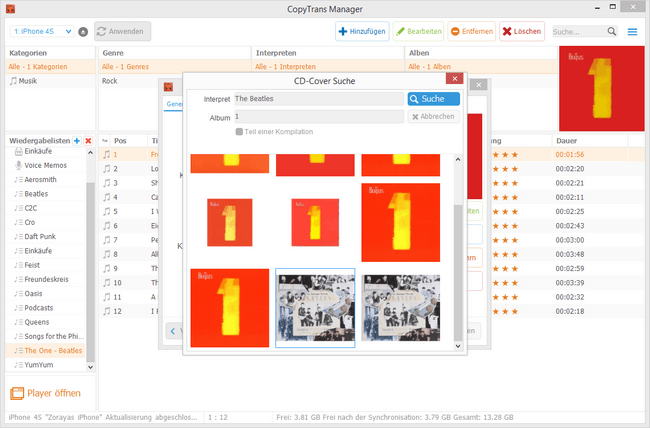Select the large red cover in middle row

click(x=400, y=222)
